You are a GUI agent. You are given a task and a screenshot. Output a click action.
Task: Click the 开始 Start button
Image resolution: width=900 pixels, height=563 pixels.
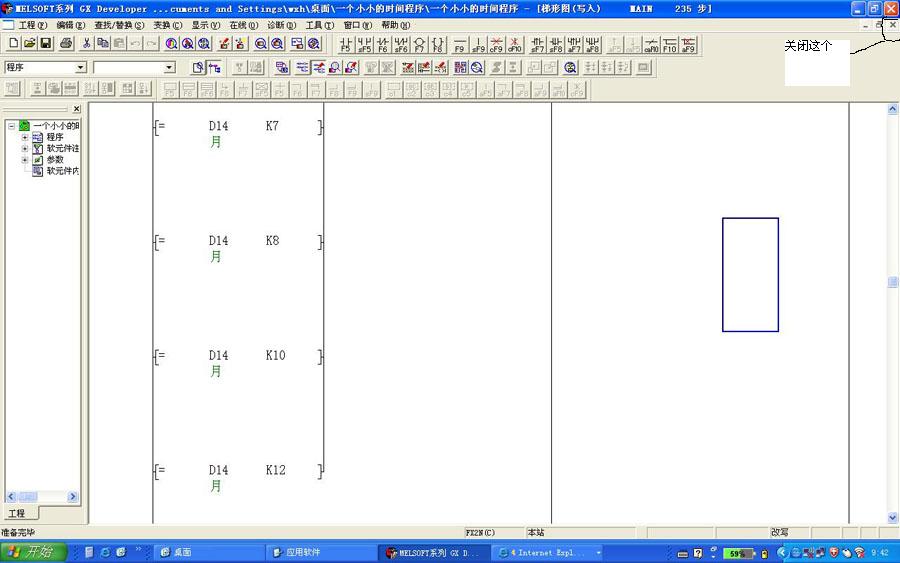point(33,552)
